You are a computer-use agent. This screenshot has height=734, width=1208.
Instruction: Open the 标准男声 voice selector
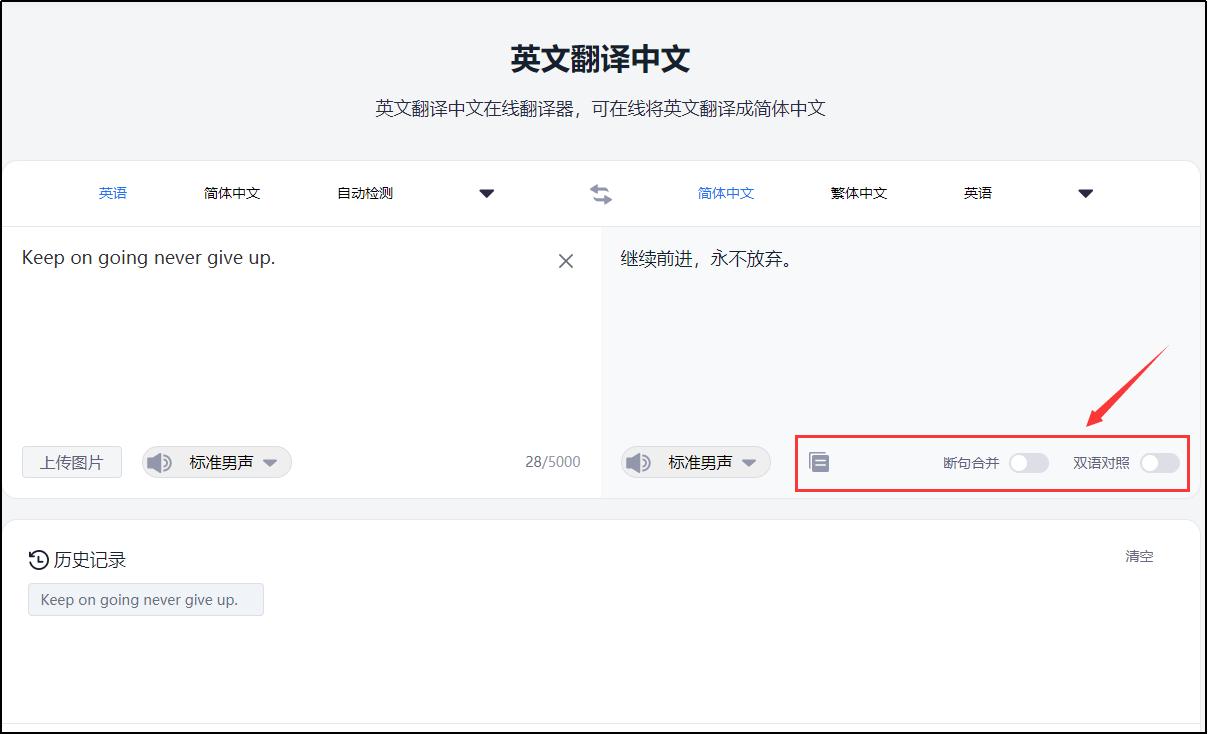[x=216, y=461]
